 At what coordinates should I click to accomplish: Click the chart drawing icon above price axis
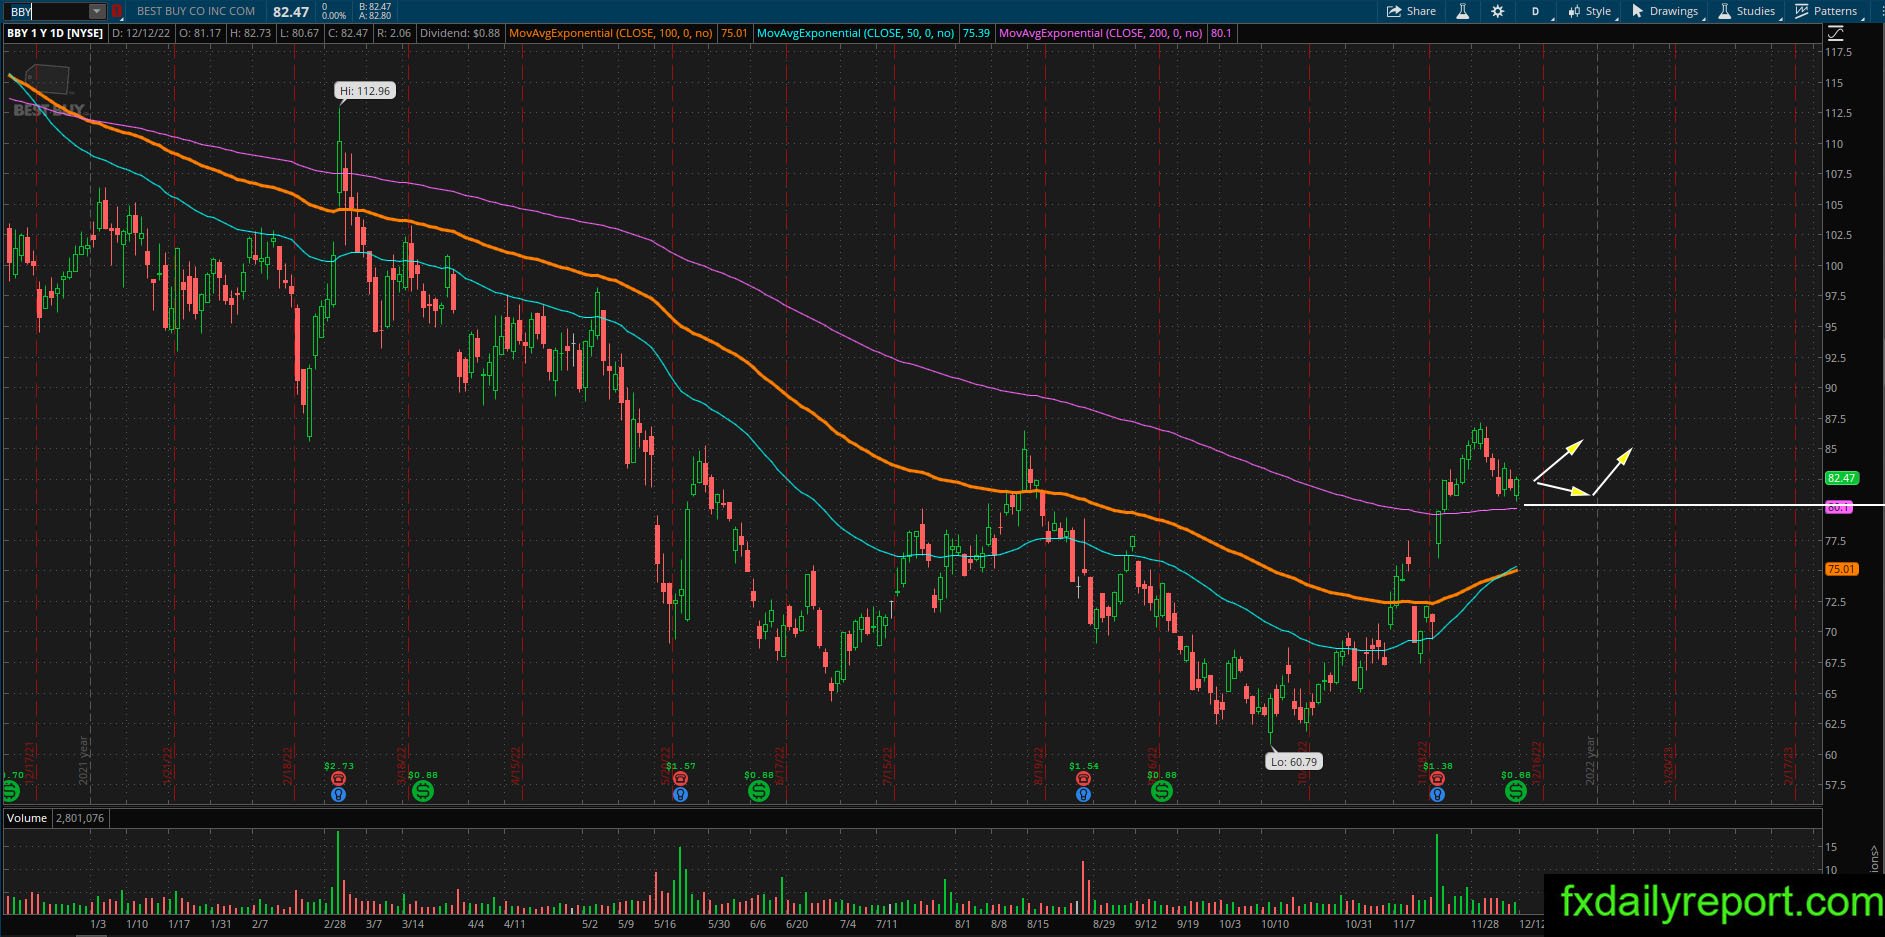click(x=1835, y=33)
